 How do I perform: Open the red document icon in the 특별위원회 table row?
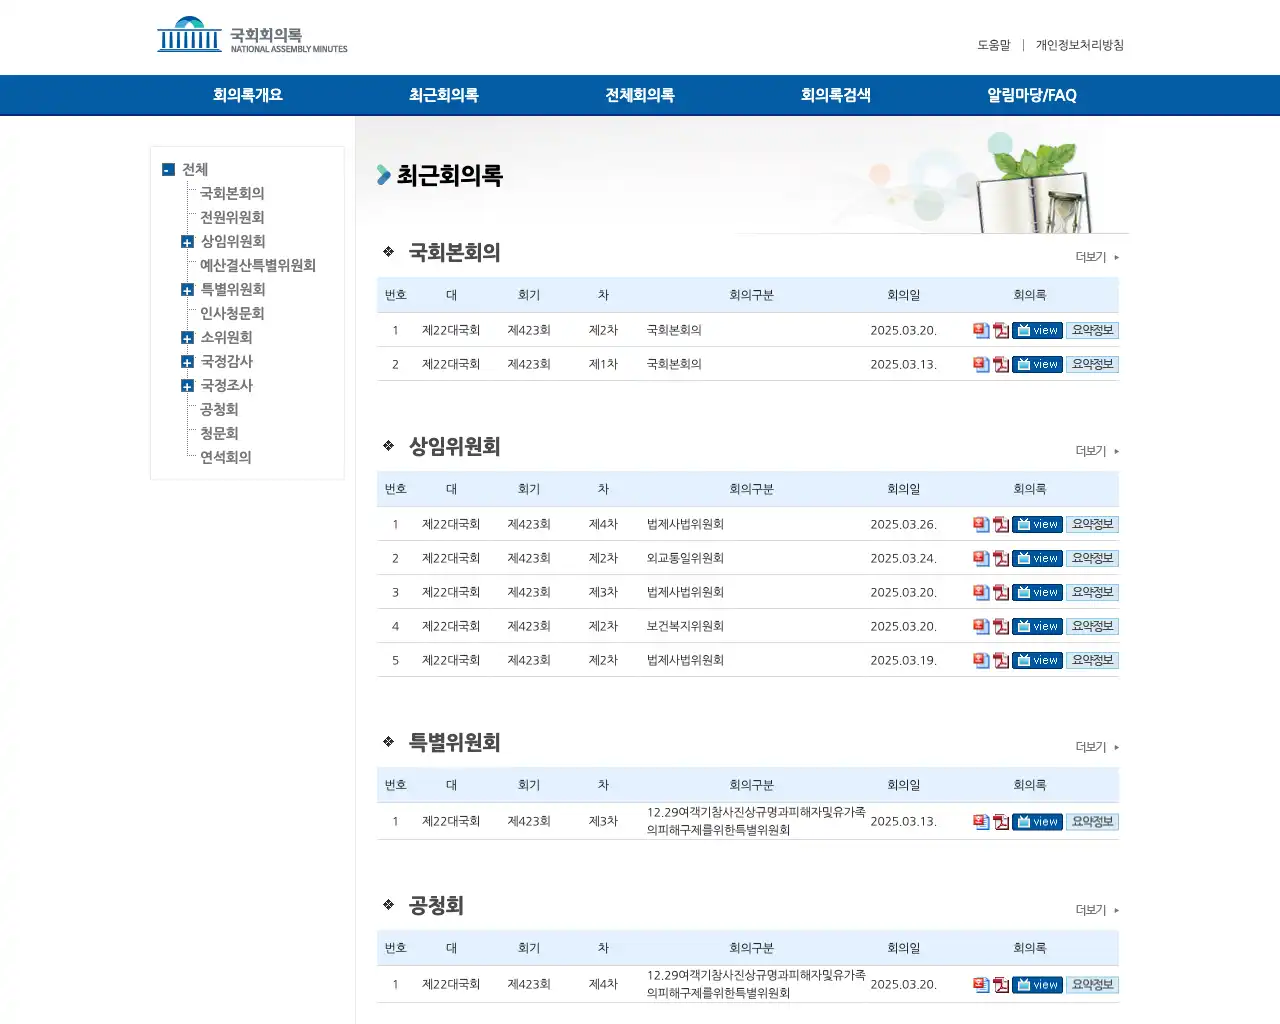[981, 822]
